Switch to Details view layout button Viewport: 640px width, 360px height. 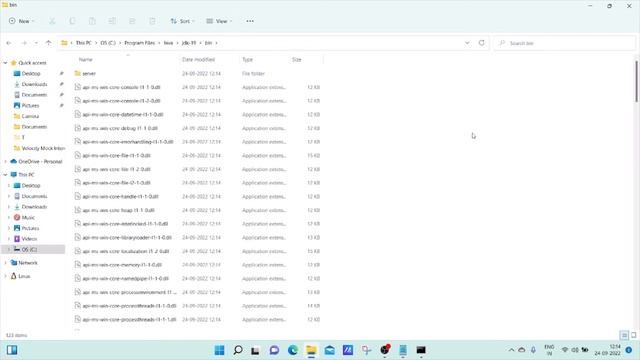click(x=624, y=336)
